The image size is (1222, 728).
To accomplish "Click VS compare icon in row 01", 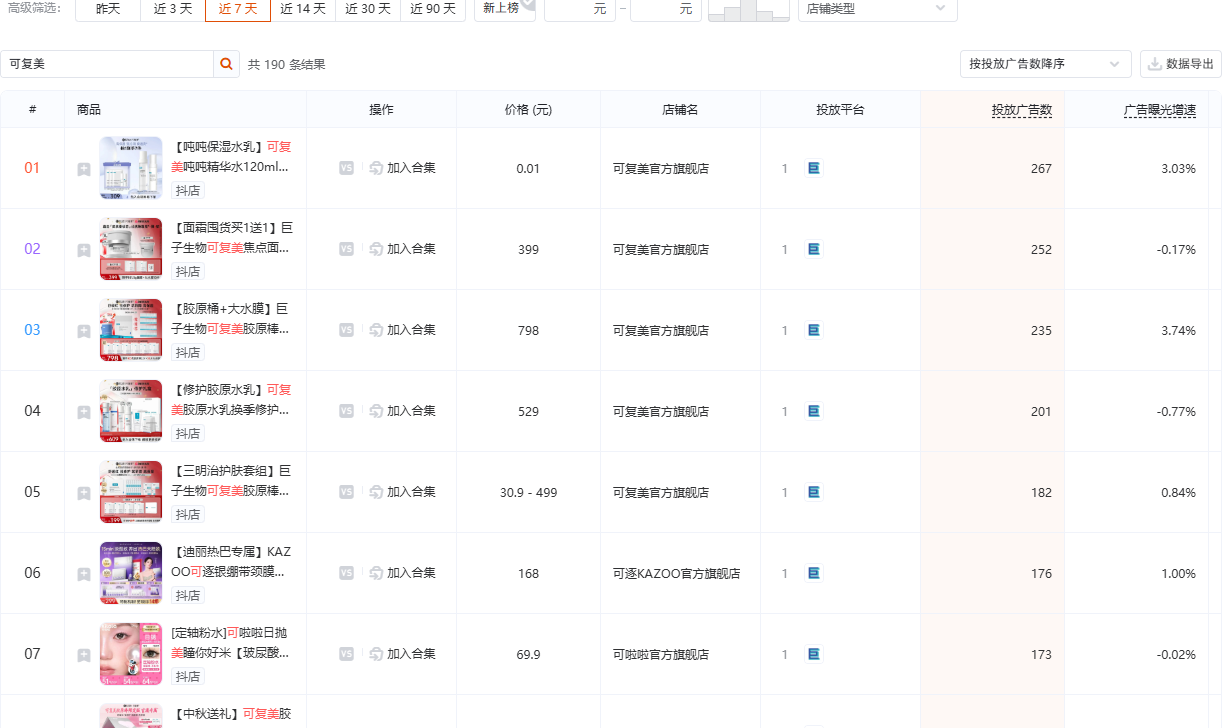I will coord(346,168).
